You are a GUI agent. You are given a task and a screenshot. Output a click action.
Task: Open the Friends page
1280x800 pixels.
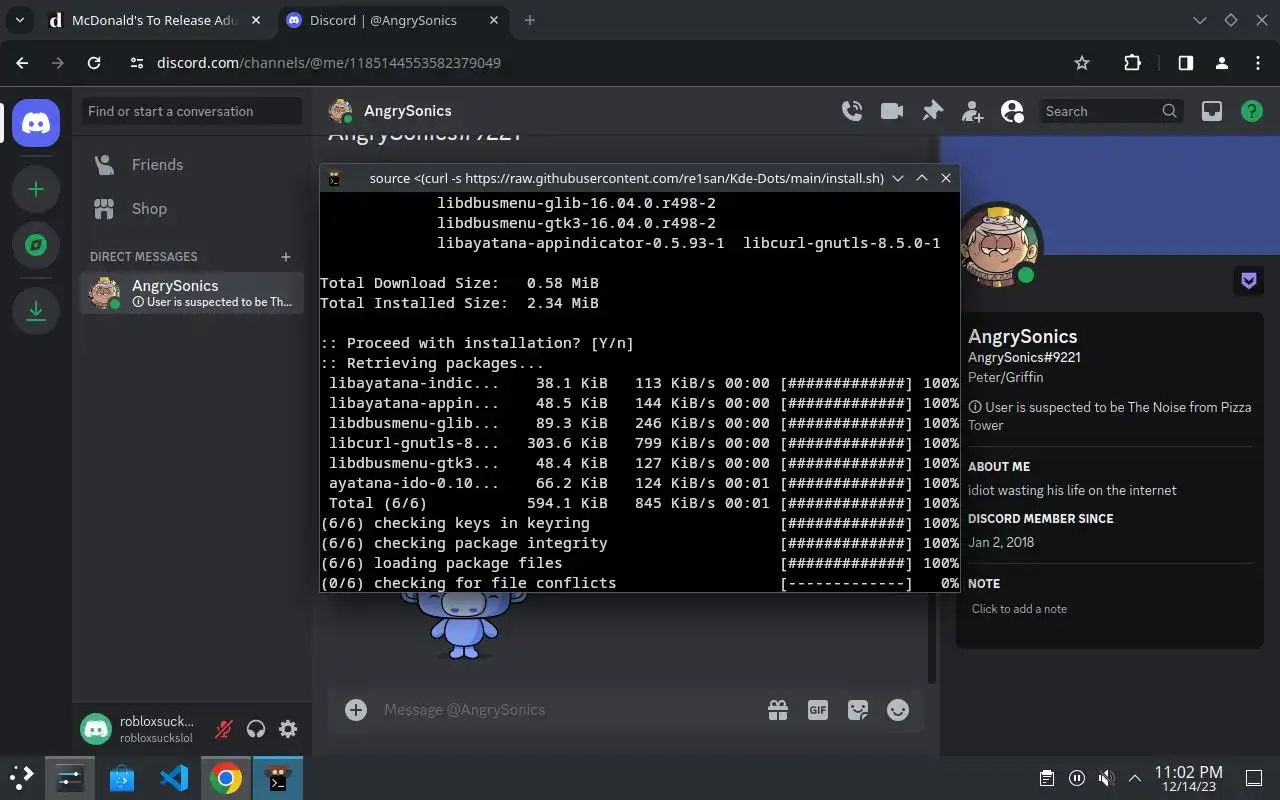[x=191, y=165]
